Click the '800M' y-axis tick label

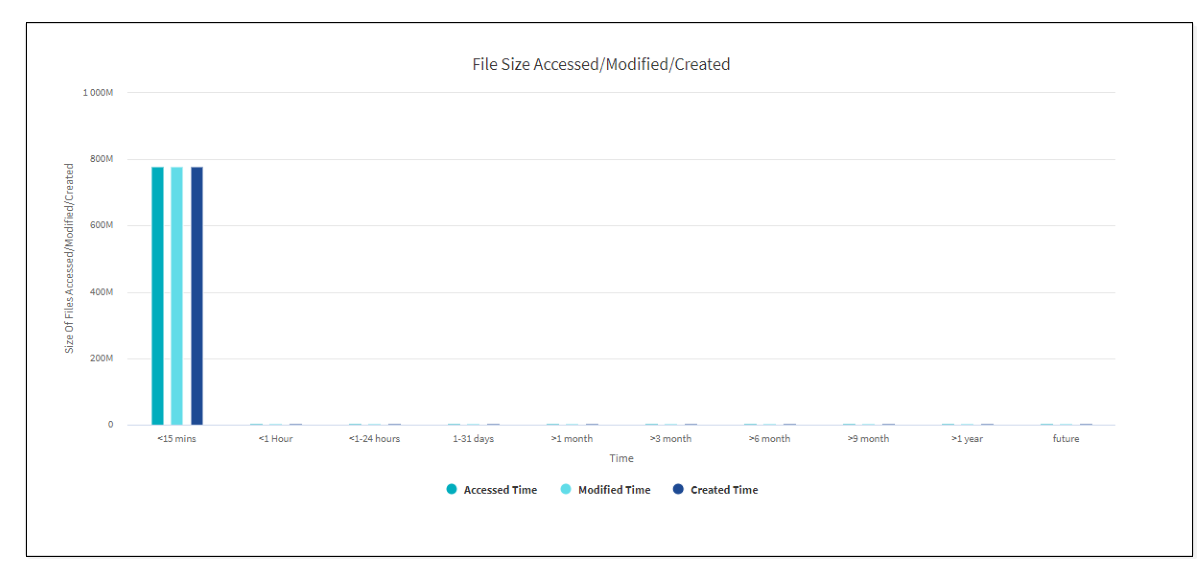(x=99, y=159)
